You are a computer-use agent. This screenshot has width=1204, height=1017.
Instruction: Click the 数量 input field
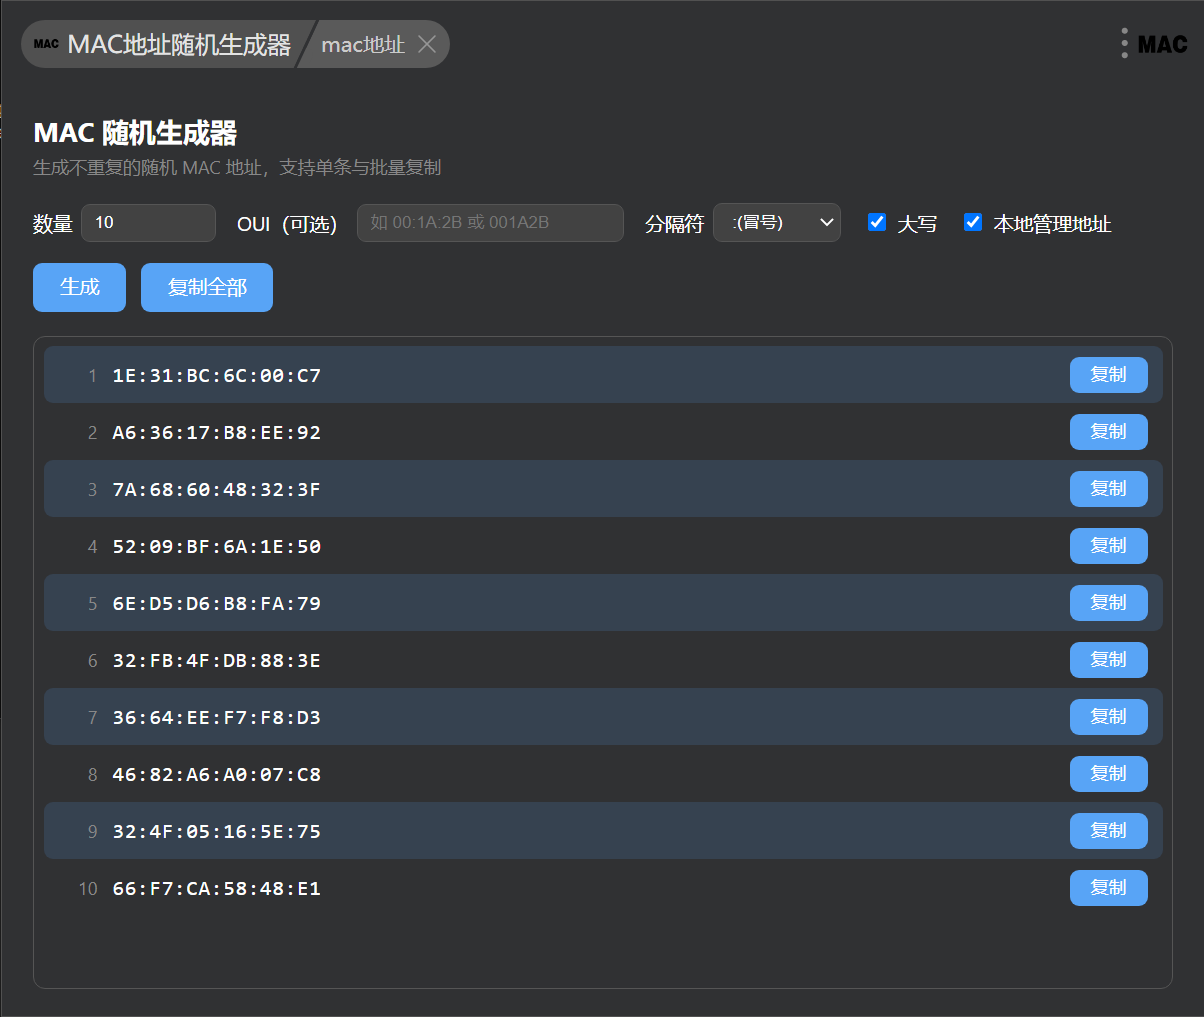148,223
